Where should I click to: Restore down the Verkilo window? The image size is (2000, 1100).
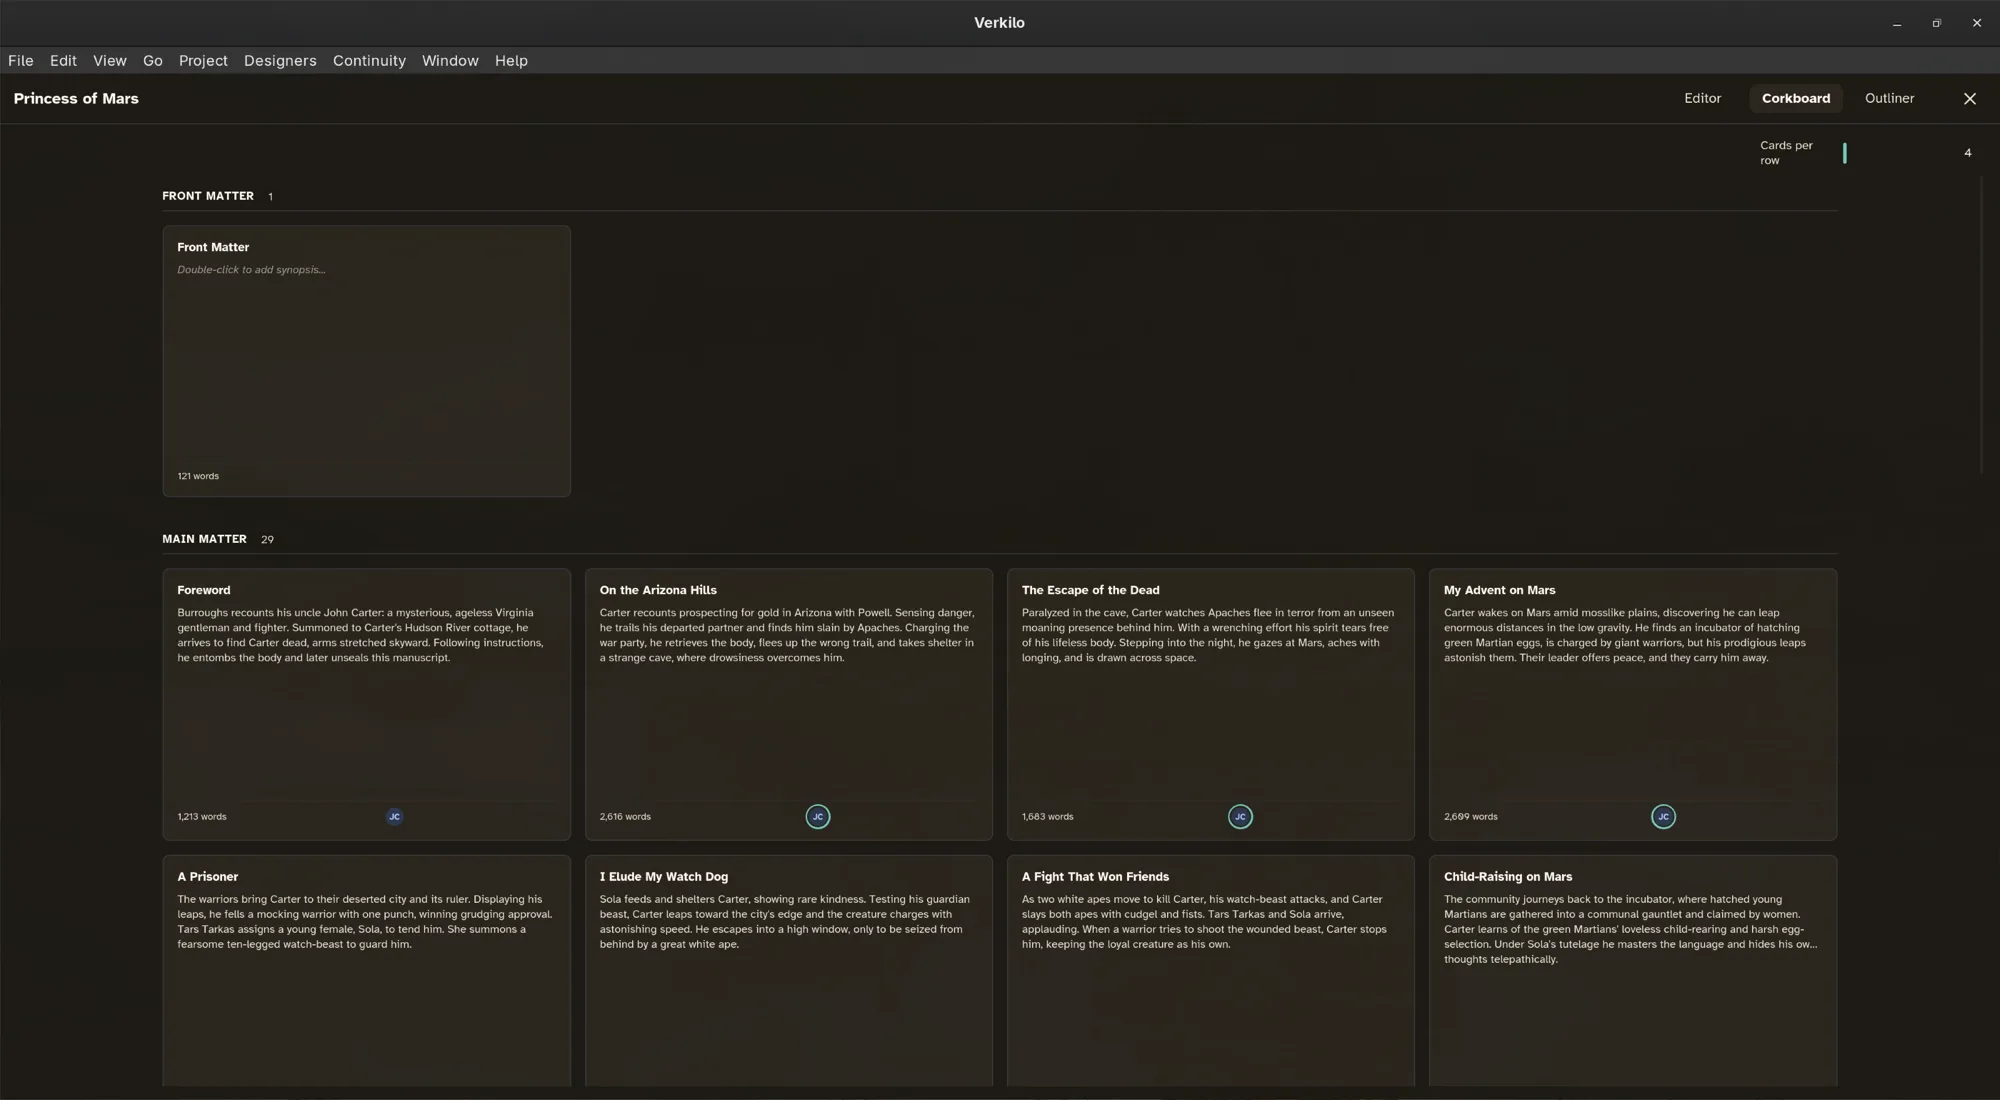(1936, 23)
